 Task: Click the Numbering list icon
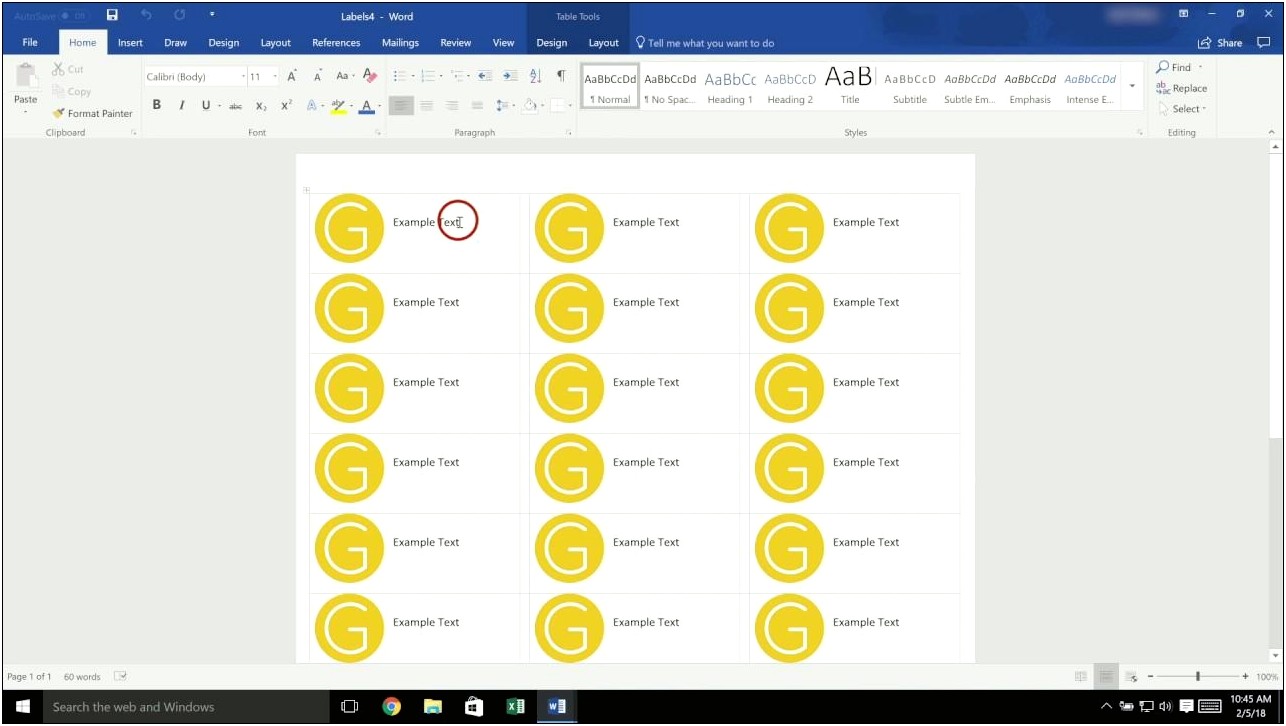[x=428, y=76]
